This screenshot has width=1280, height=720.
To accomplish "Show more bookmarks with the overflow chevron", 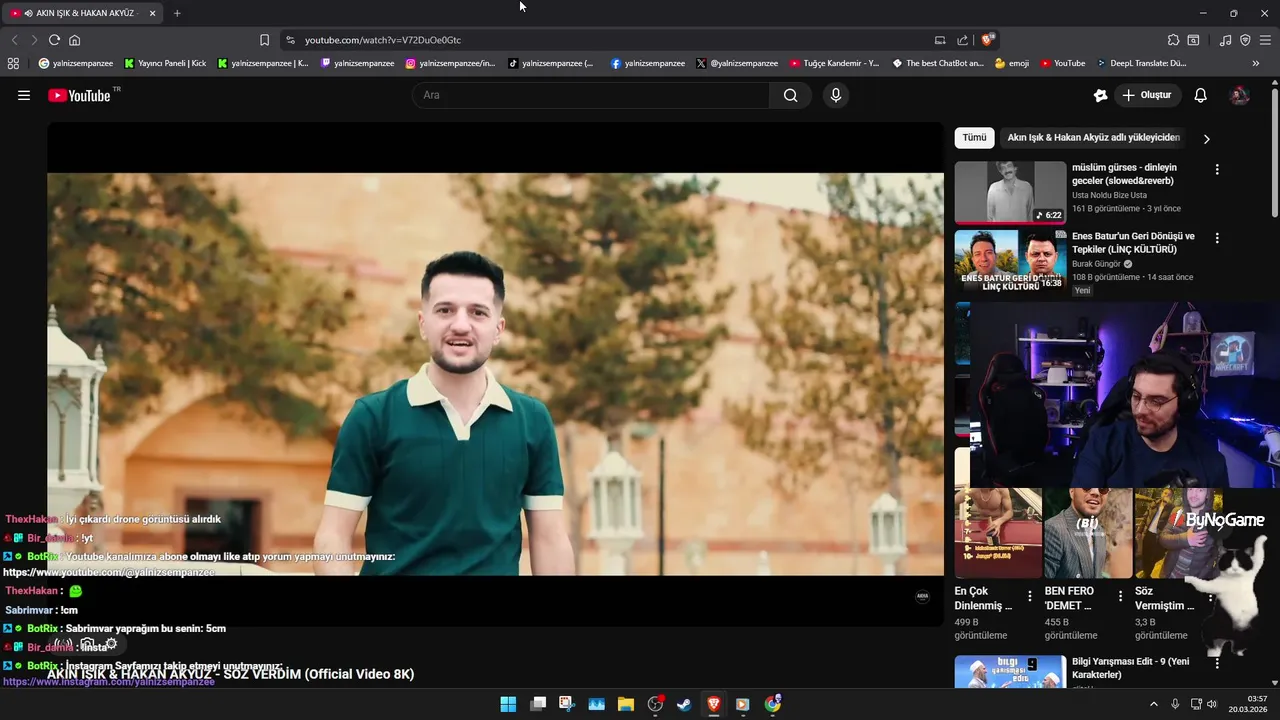I will (x=1256, y=63).
